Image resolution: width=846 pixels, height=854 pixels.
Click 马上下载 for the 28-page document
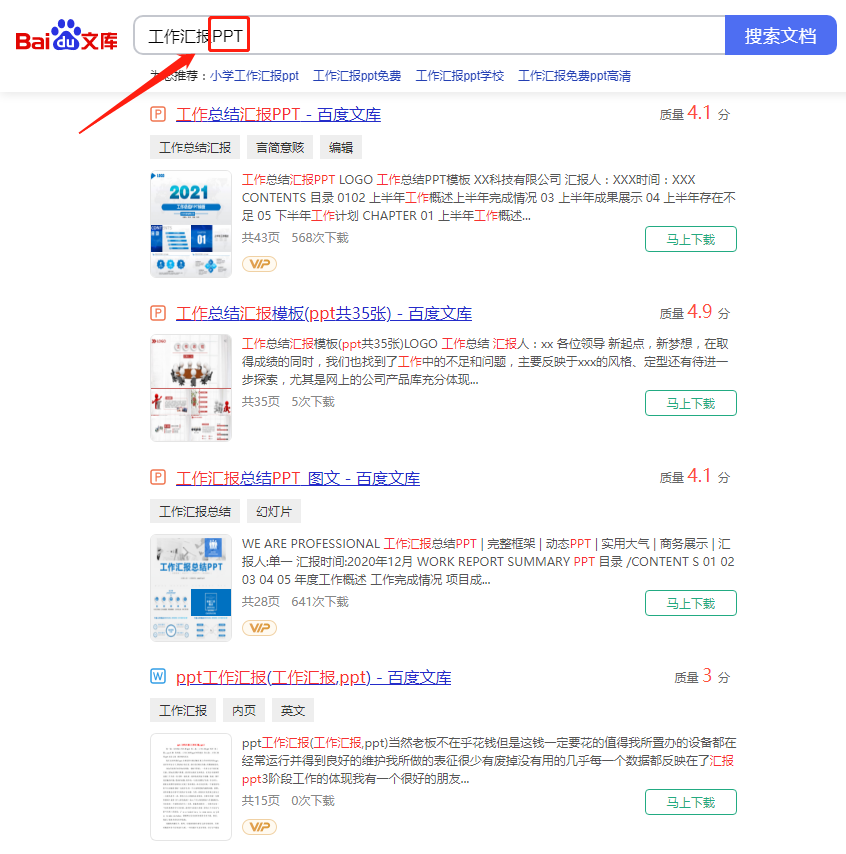tap(691, 603)
